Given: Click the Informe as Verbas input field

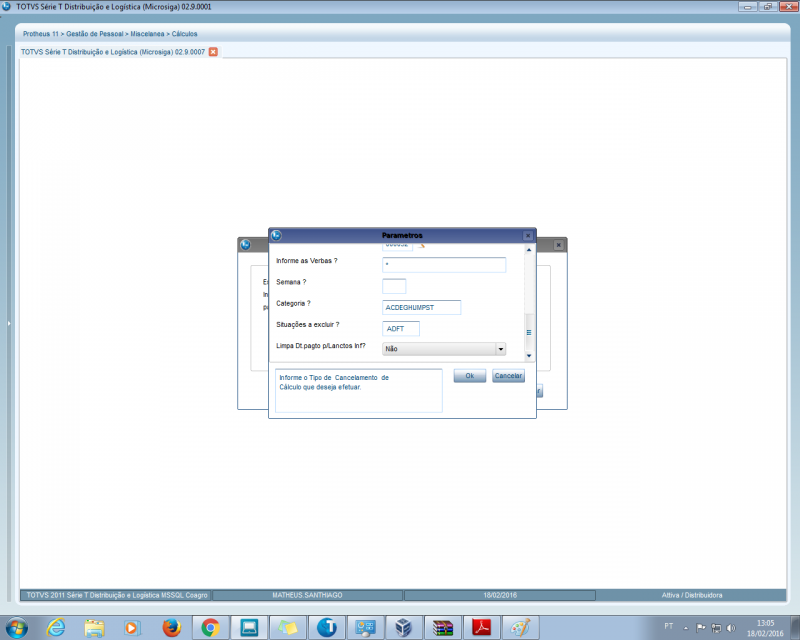Looking at the screenshot, I should coord(444,264).
